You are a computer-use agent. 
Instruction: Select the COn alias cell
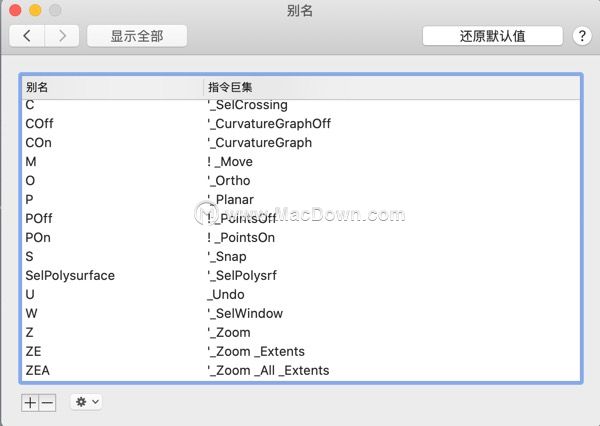tap(38, 143)
